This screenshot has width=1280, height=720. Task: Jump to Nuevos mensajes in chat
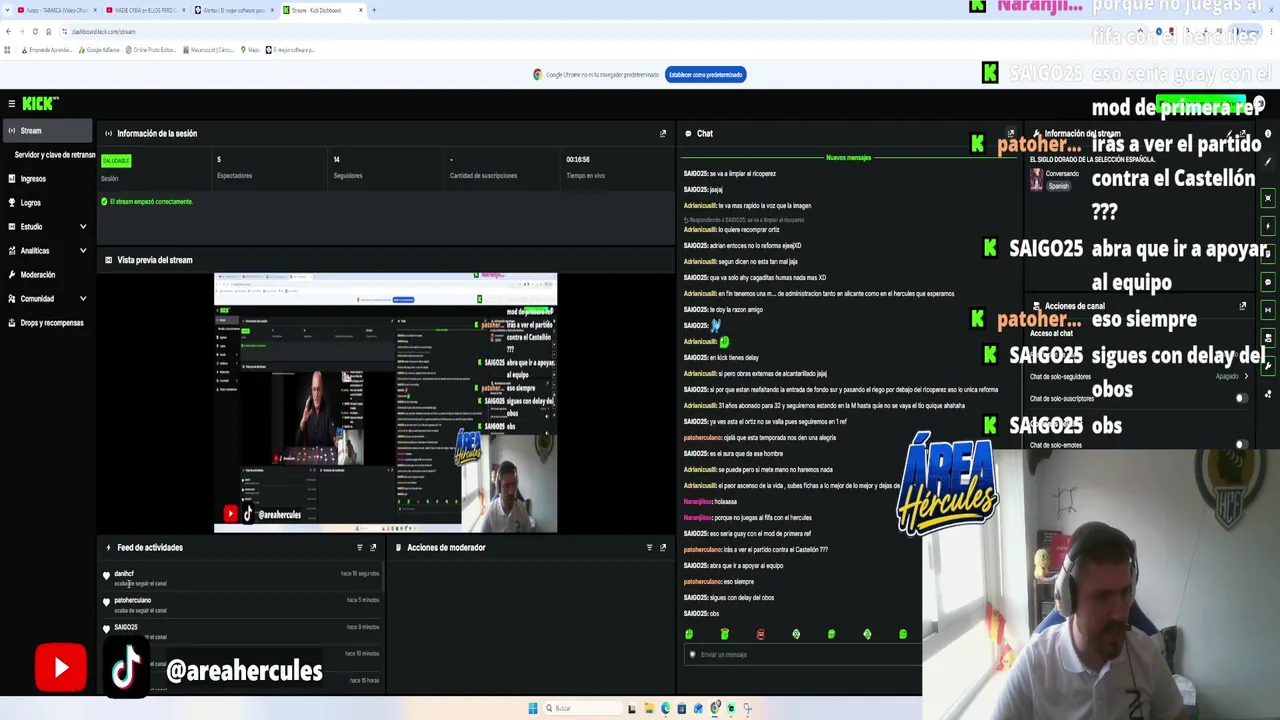click(848, 158)
